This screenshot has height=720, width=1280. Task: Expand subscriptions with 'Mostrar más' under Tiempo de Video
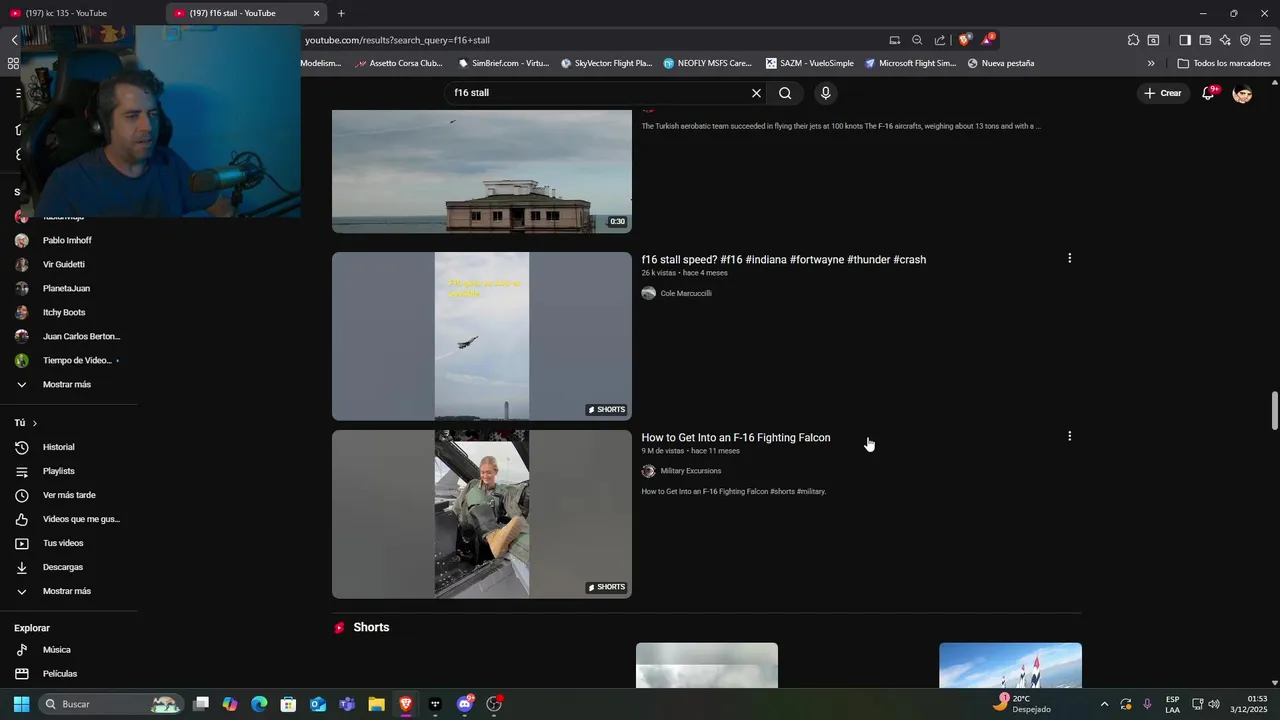point(68,385)
